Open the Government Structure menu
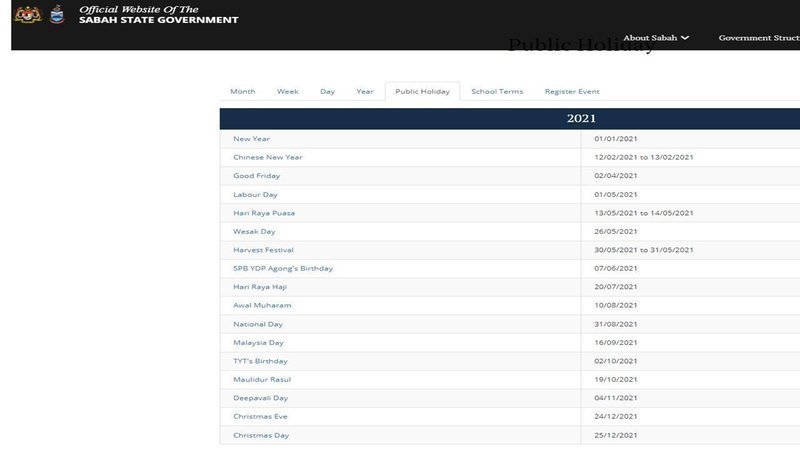This screenshot has height=450, width=800. 758,38
